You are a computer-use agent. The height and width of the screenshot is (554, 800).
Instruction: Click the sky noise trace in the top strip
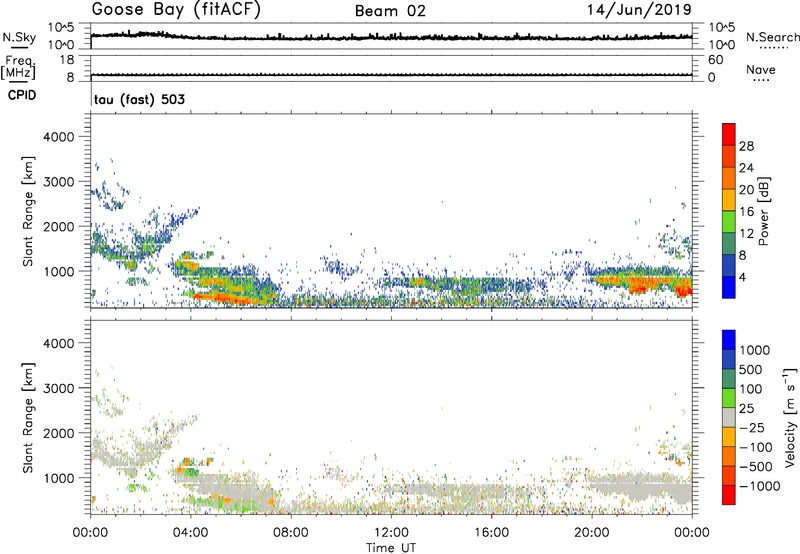click(x=391, y=37)
